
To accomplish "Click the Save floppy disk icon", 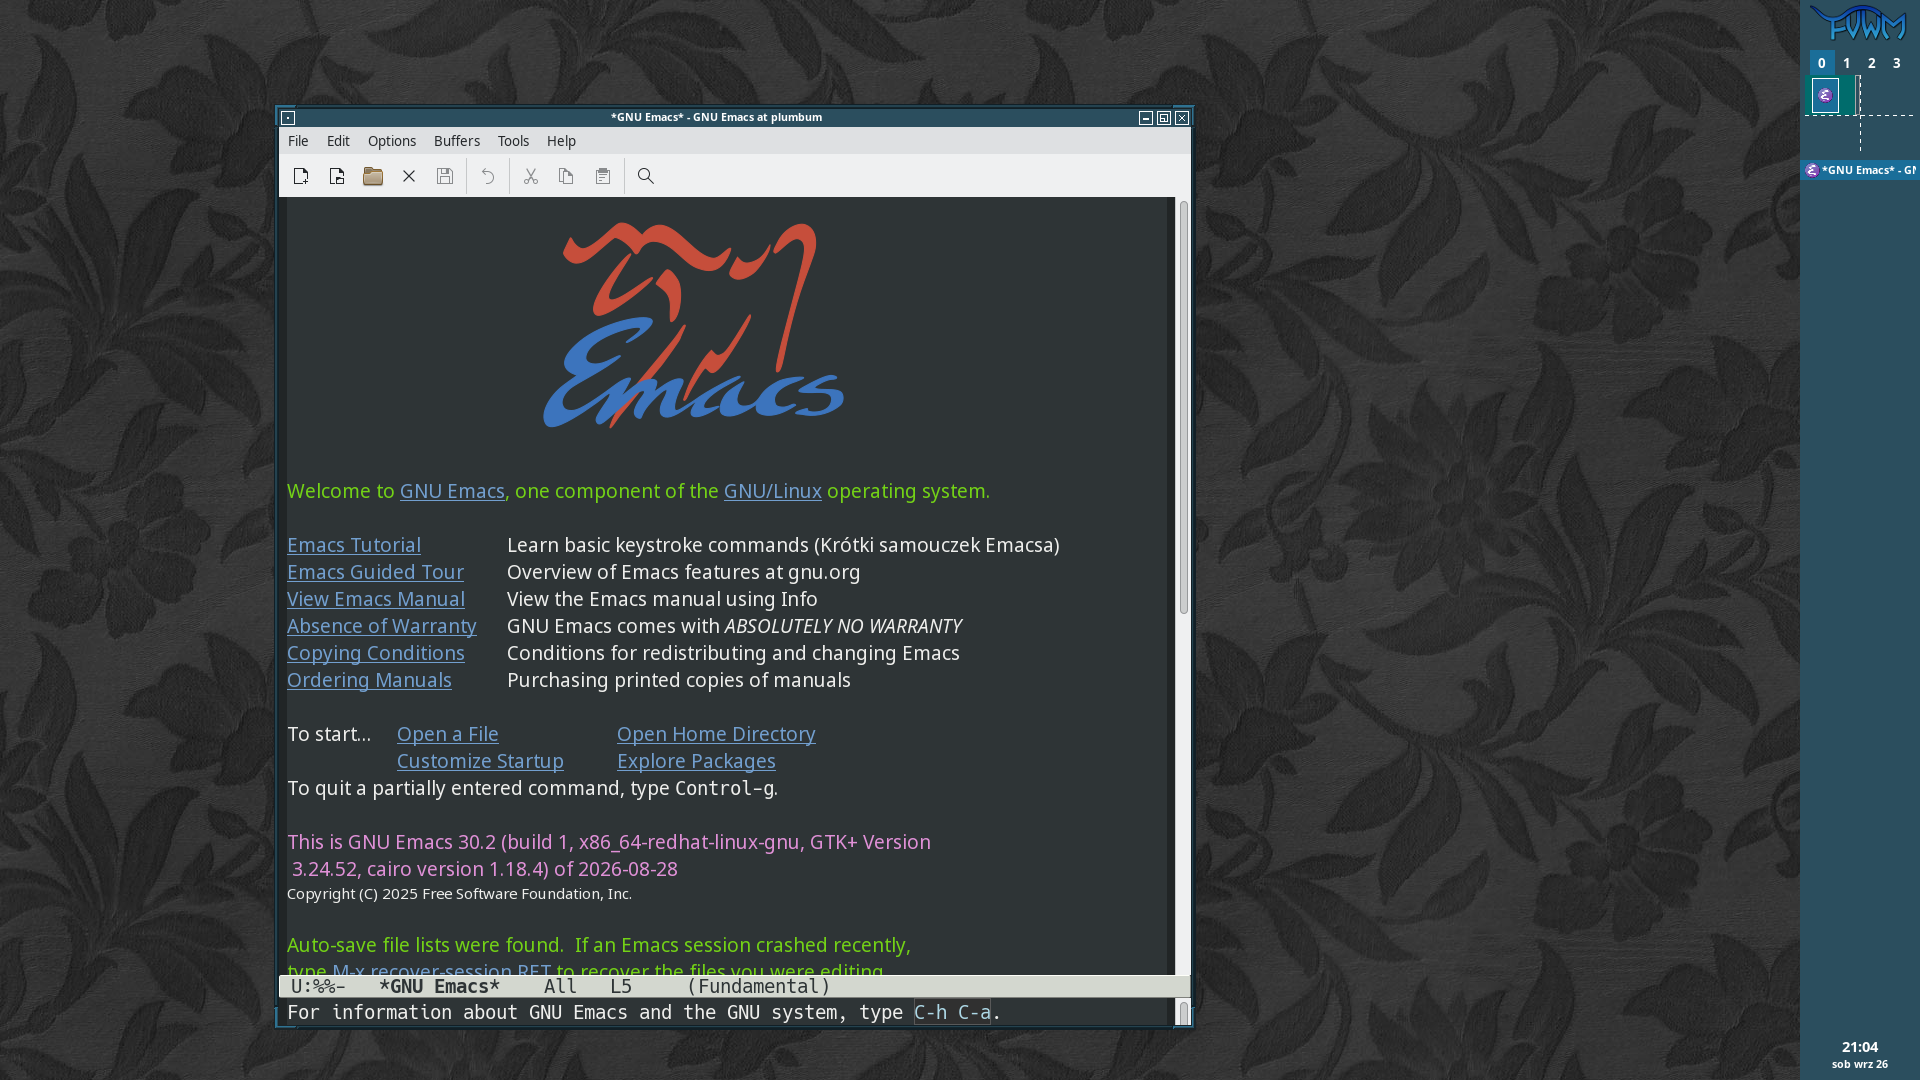I will pyautogui.click(x=445, y=177).
